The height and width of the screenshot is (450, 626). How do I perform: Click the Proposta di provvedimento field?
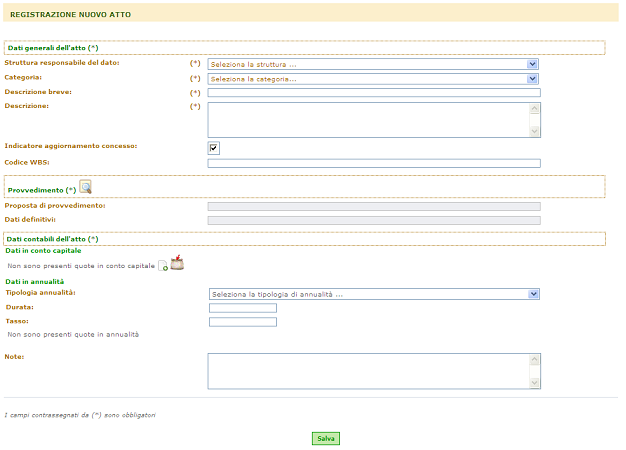pos(374,206)
